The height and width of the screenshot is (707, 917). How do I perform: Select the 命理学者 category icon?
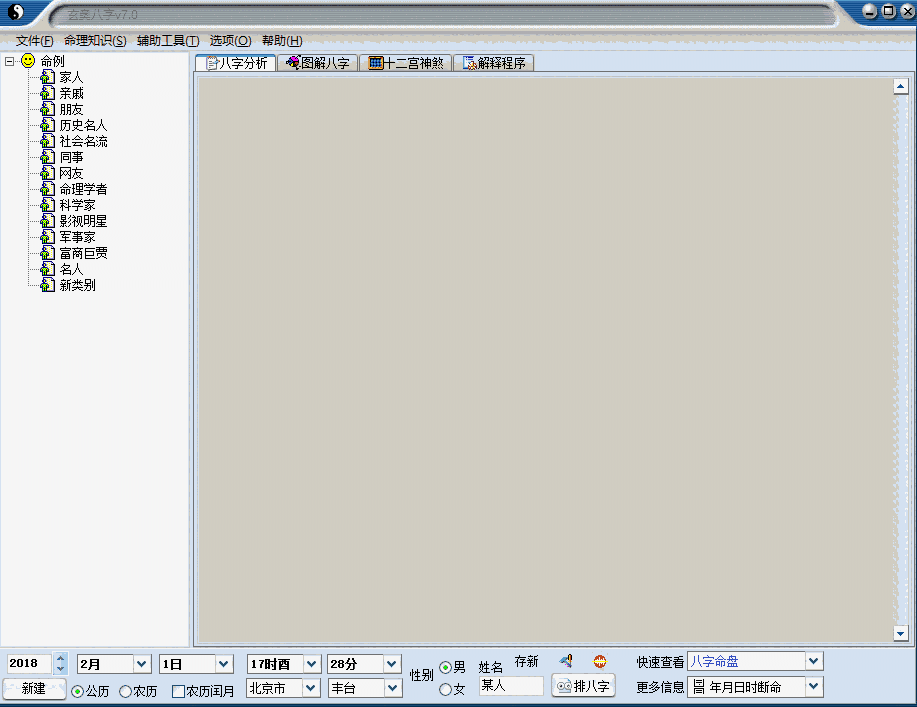click(47, 188)
